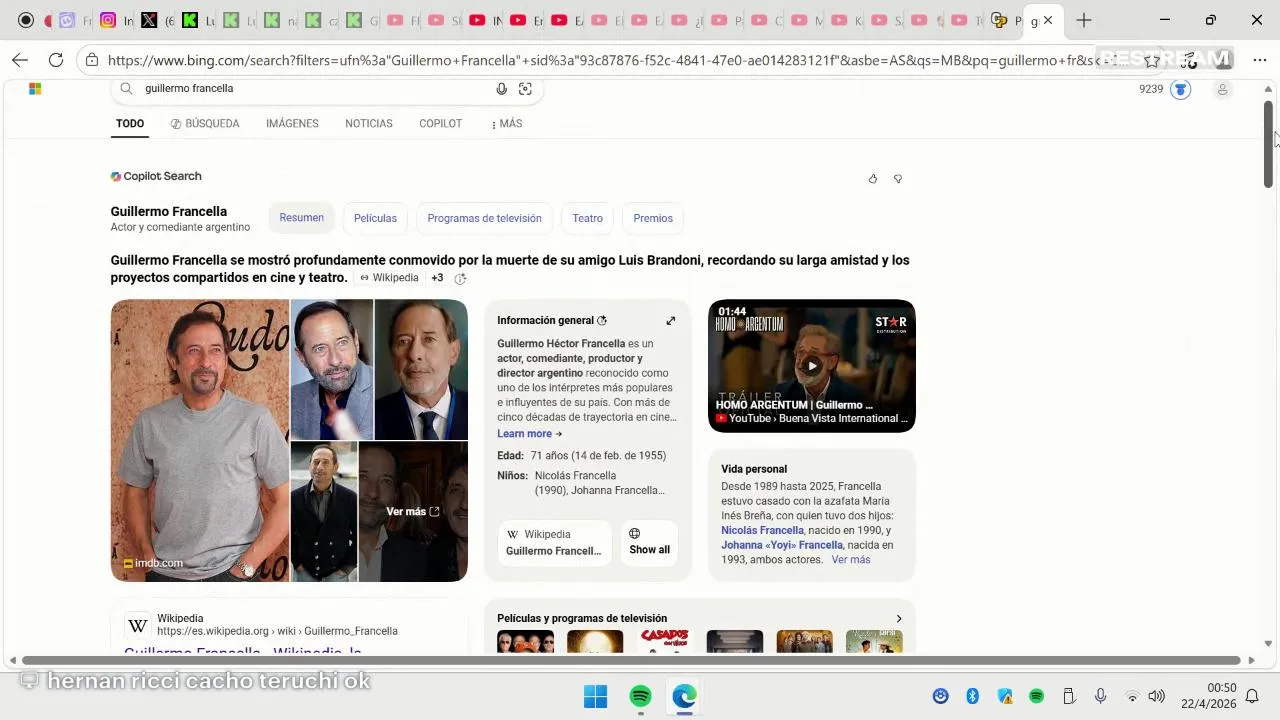
Task: Switch to the X (Twitter) browser tab
Action: [149, 20]
